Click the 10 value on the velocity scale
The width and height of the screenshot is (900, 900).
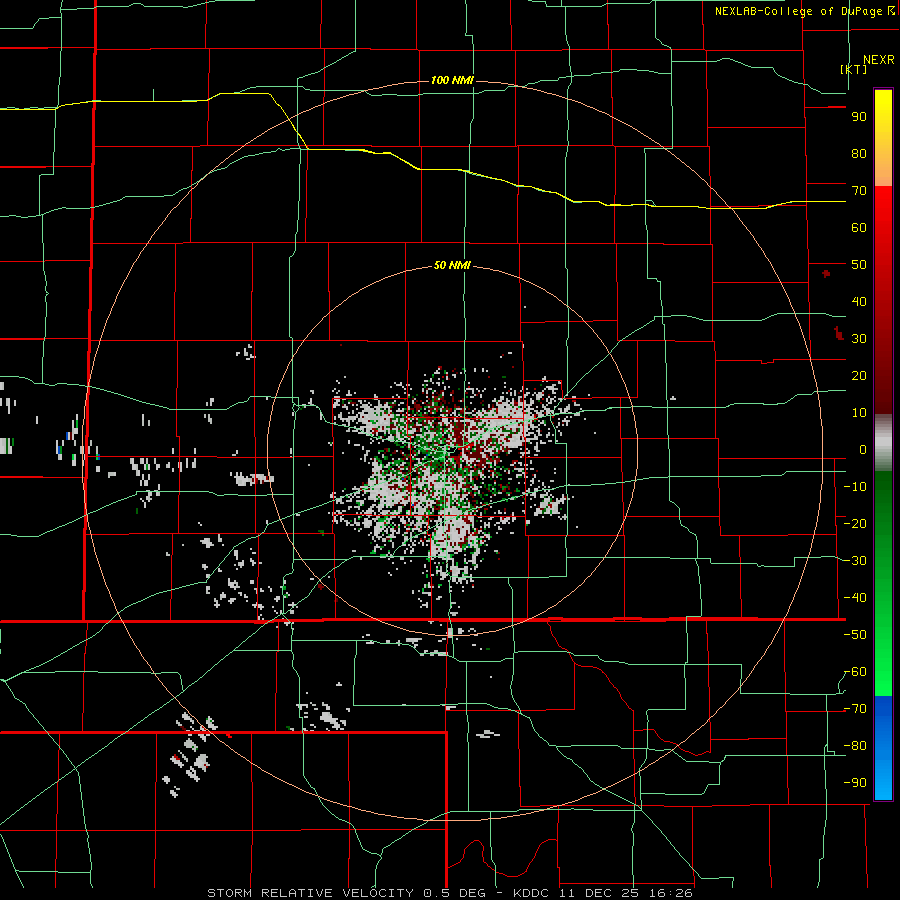pyautogui.click(x=859, y=413)
